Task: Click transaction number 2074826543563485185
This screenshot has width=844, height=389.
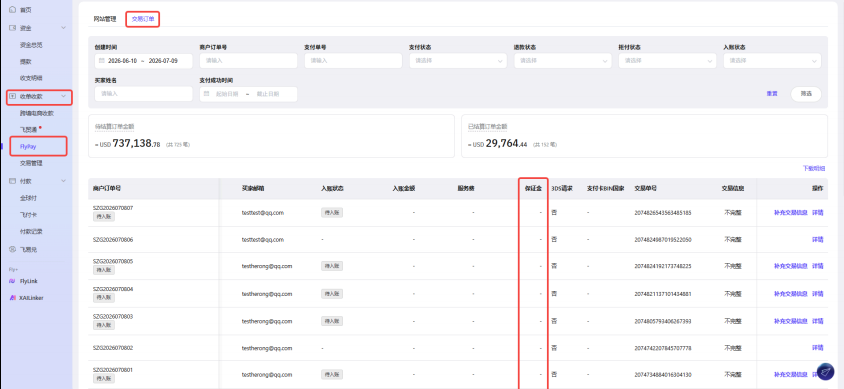Action: tap(663, 213)
